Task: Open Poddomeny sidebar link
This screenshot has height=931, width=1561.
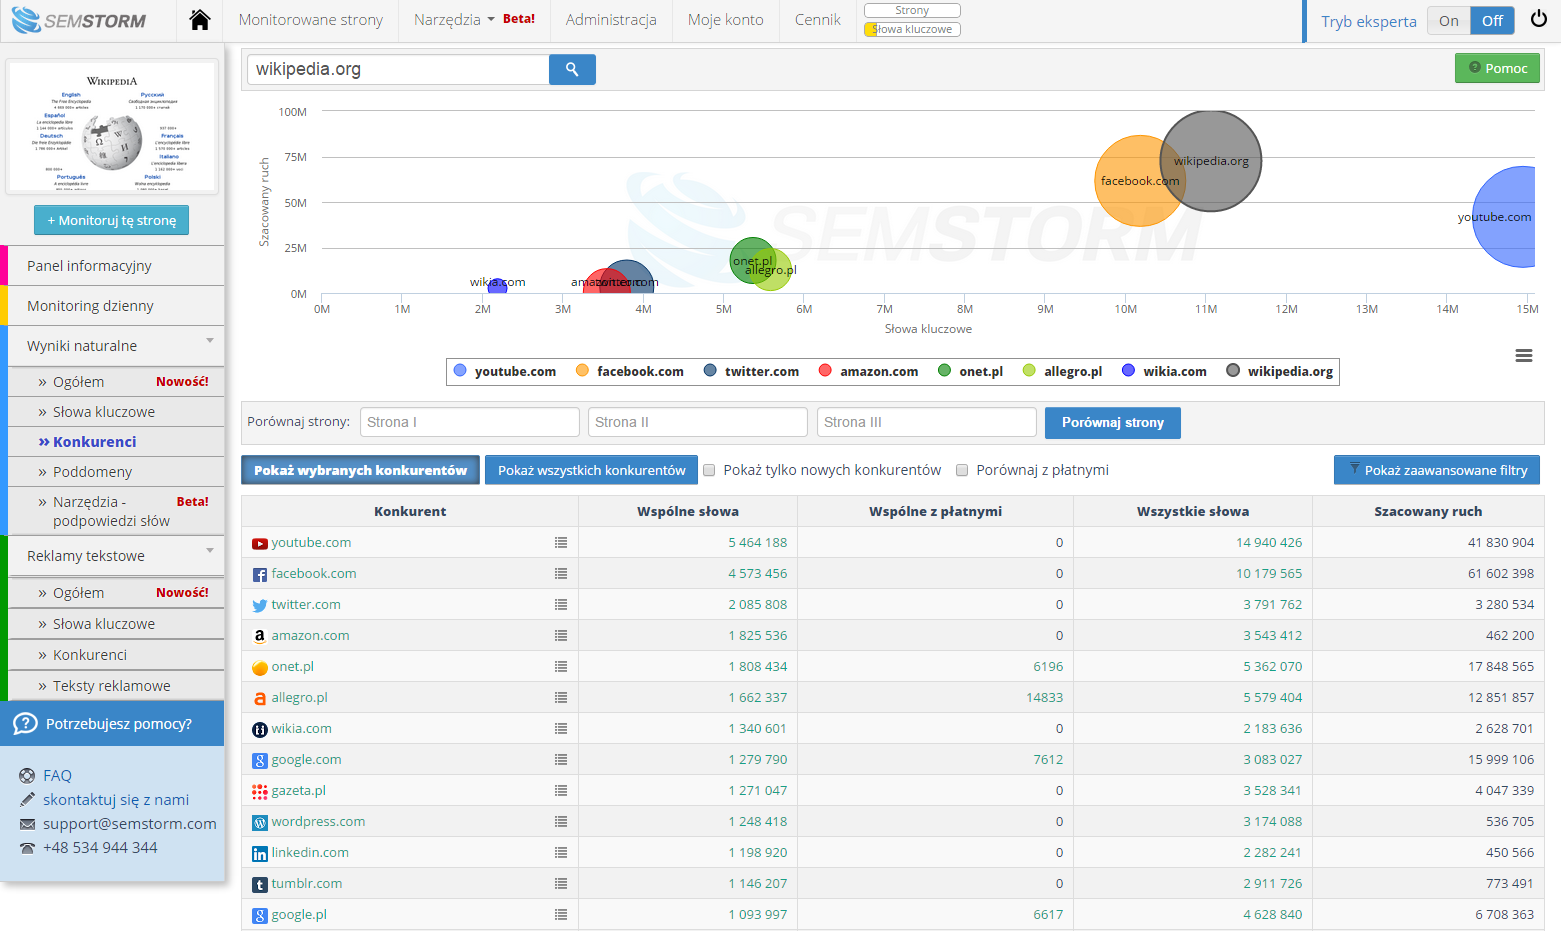Action: (x=116, y=472)
